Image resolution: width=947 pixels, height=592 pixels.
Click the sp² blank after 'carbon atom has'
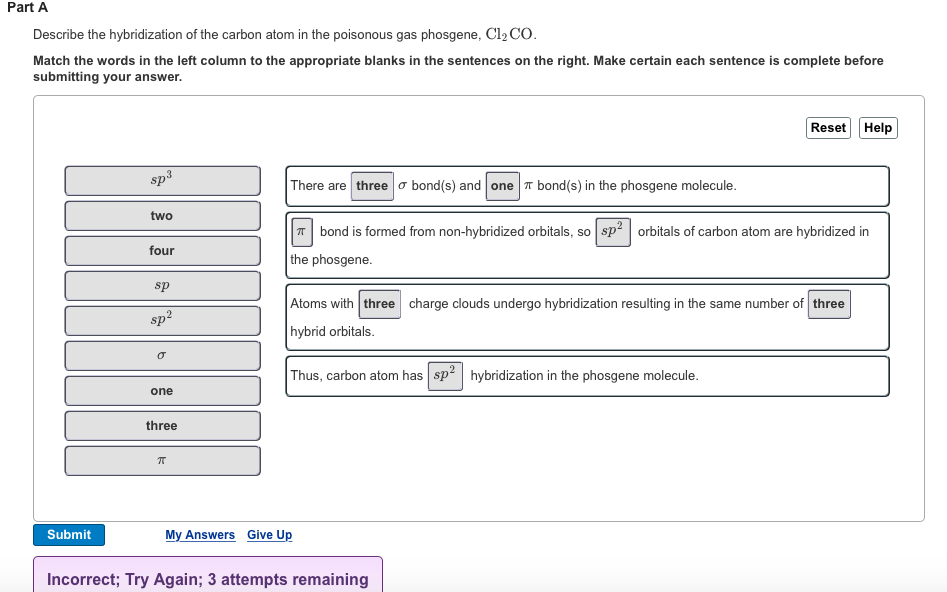pos(445,376)
